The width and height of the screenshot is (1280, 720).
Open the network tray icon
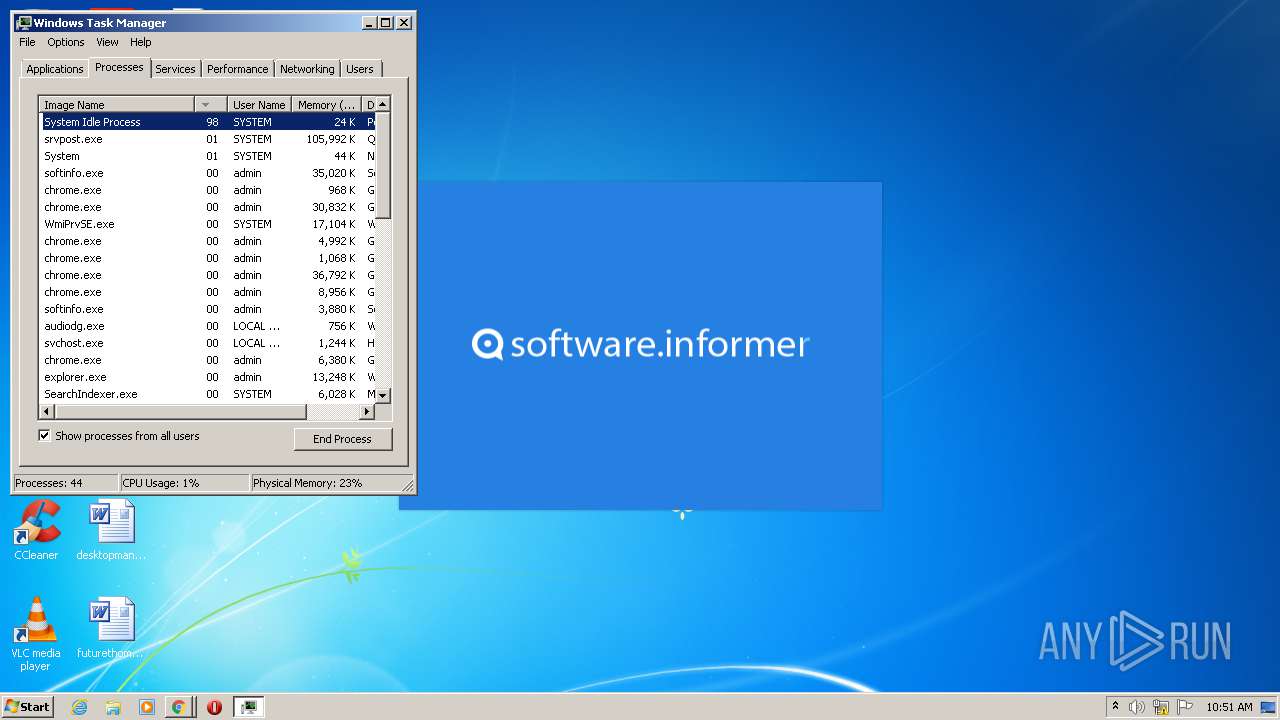(1161, 707)
